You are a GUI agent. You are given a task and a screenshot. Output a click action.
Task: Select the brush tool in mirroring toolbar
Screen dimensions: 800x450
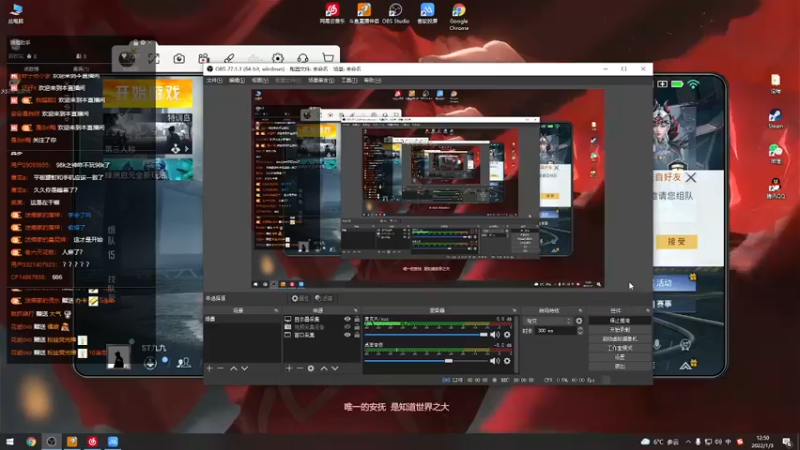[229, 59]
